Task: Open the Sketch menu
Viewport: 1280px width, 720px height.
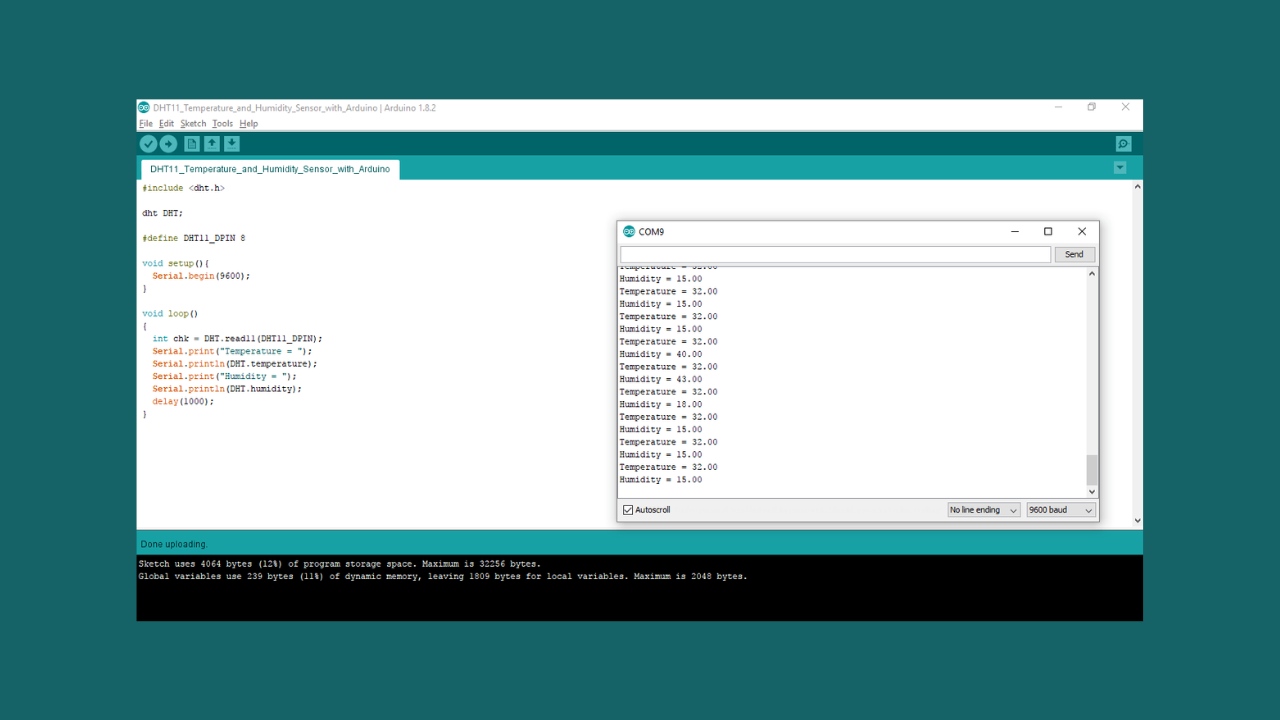Action: pyautogui.click(x=193, y=124)
